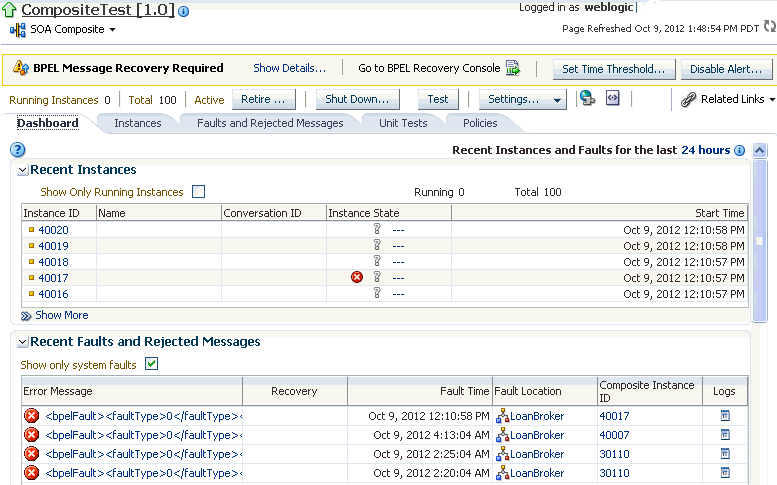Click unknown state icon for instance 40020
This screenshot has height=485, width=777.
[x=377, y=229]
